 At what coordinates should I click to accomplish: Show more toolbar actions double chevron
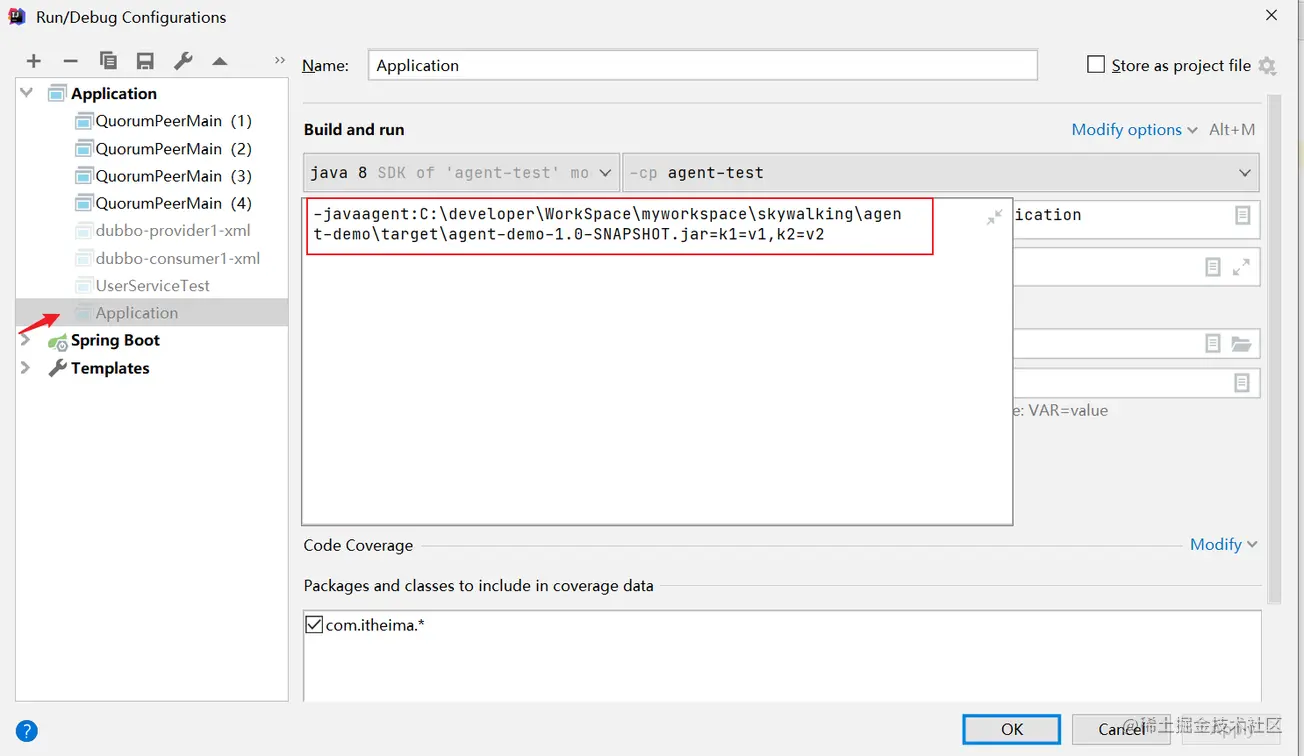(280, 61)
